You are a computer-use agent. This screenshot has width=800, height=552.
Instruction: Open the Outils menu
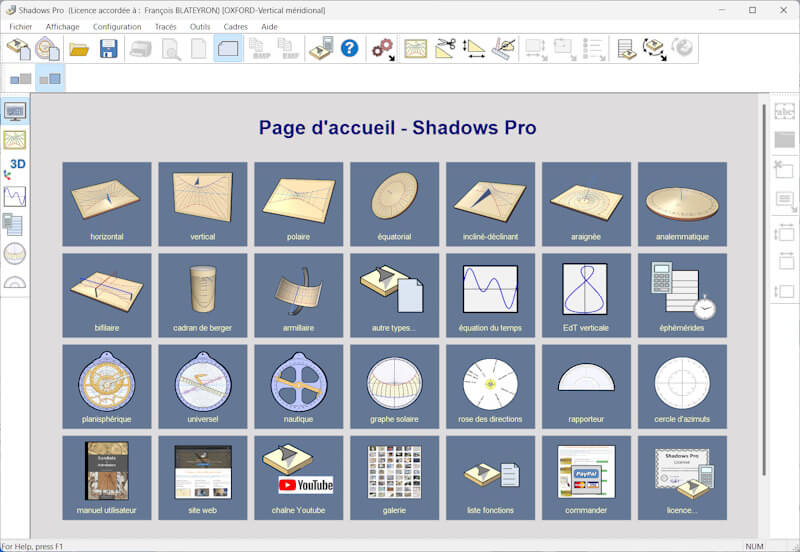click(x=199, y=27)
